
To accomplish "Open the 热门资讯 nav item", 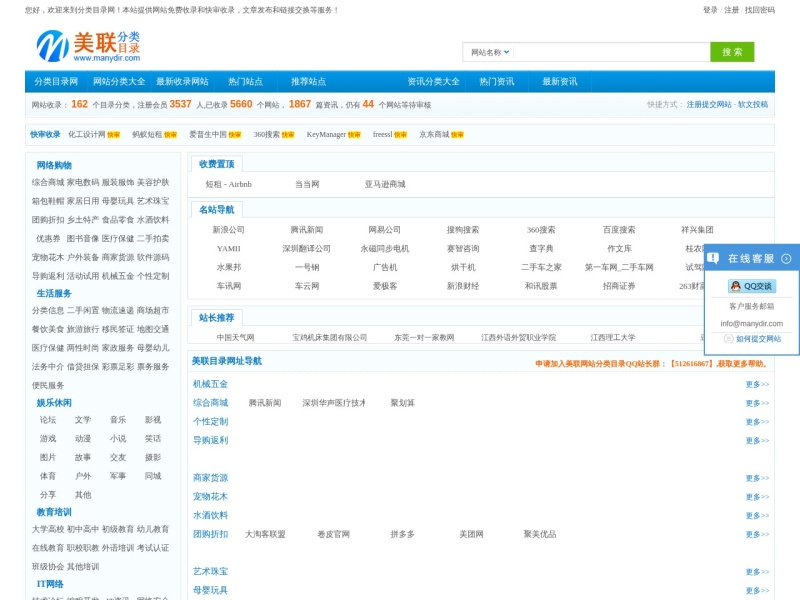I will (x=497, y=82).
